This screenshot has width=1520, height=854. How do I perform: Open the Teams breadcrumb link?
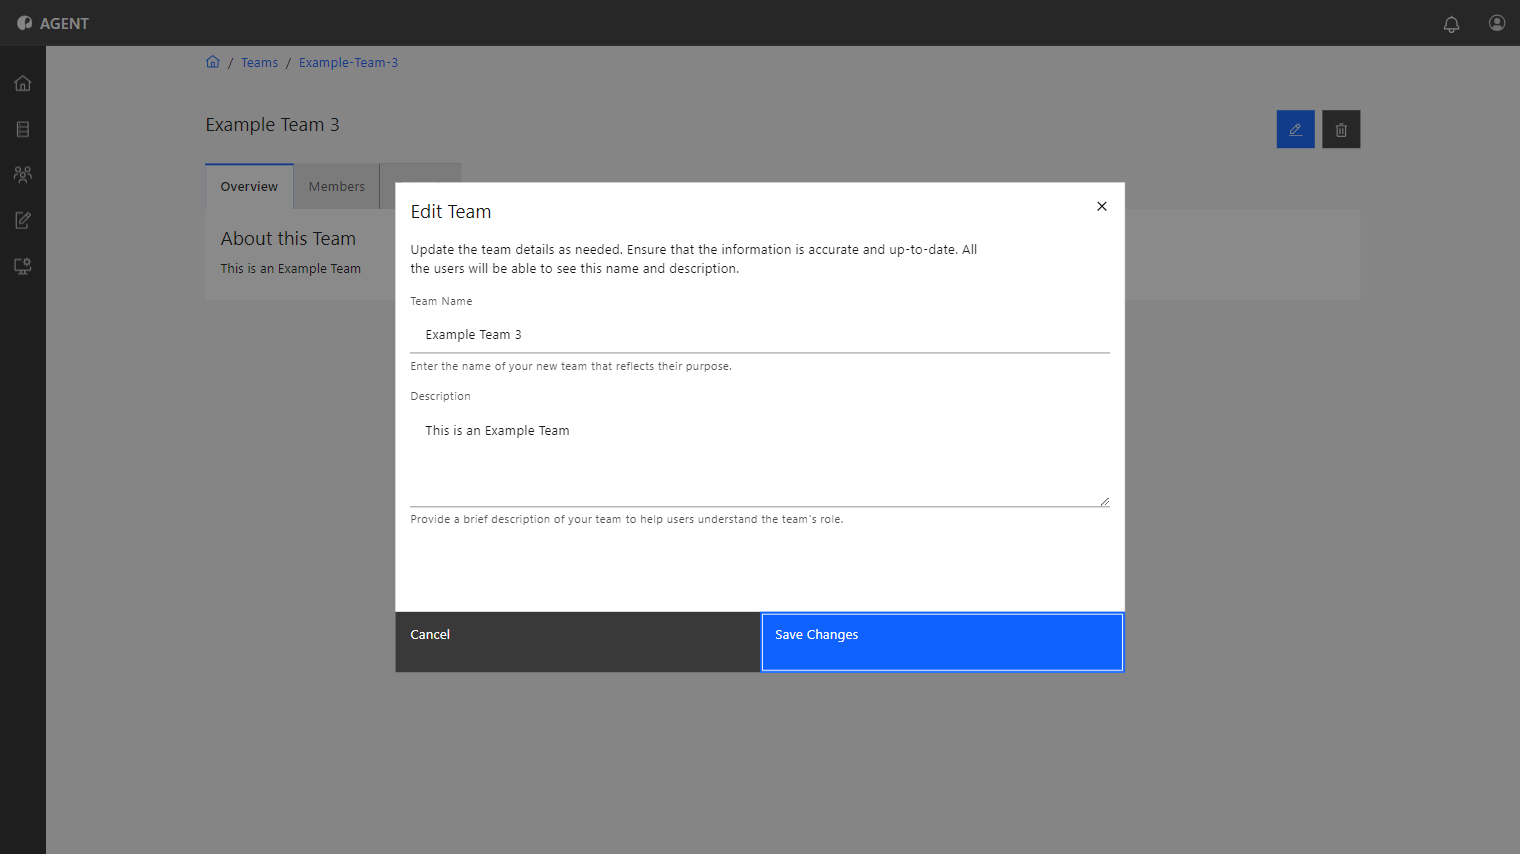click(x=259, y=62)
